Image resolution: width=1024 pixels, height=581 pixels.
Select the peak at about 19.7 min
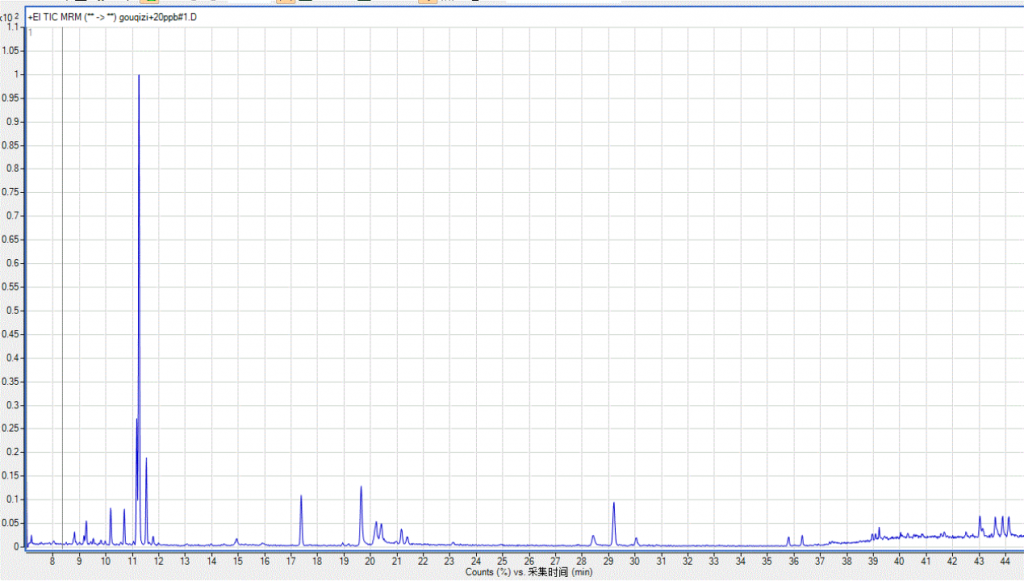pyautogui.click(x=361, y=490)
